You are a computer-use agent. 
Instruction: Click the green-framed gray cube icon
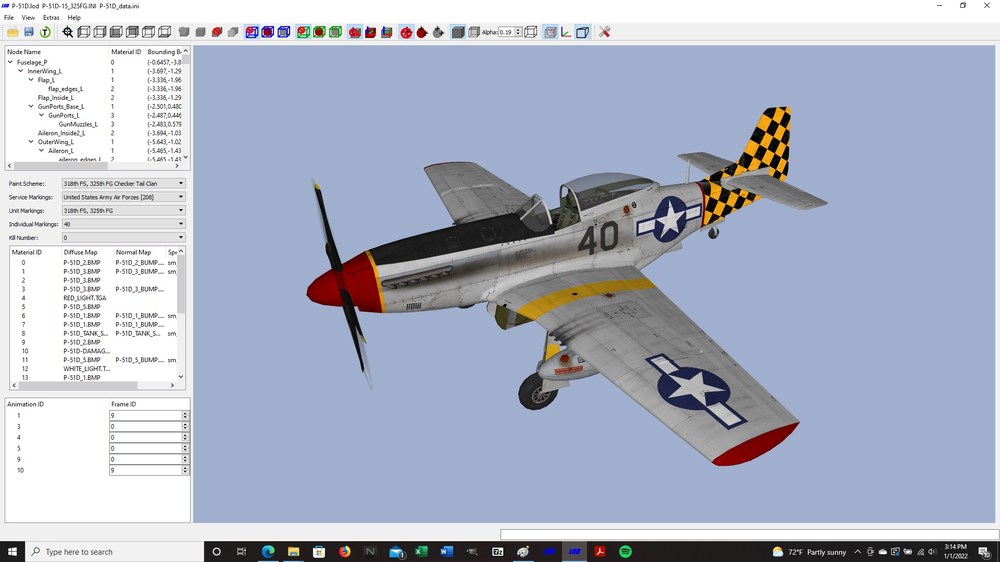tap(335, 32)
